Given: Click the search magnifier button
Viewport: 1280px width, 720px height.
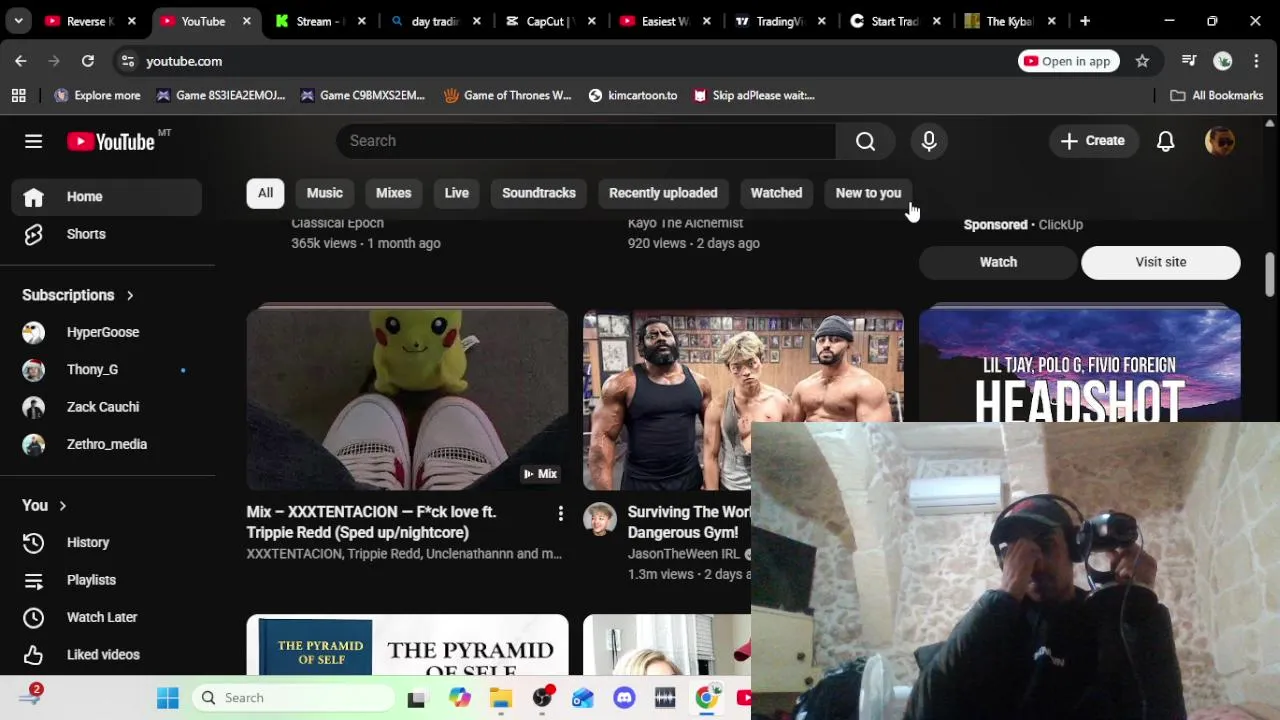Looking at the screenshot, I should pyautogui.click(x=866, y=141).
